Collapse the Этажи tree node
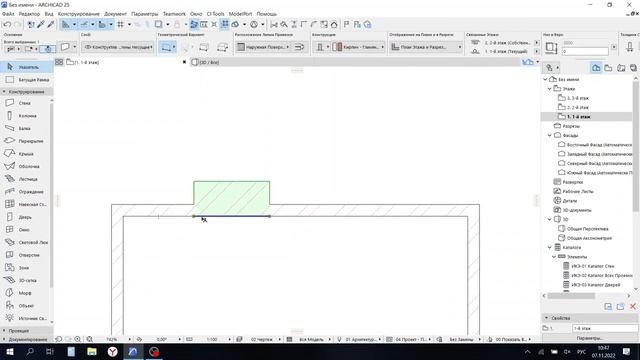The image size is (640, 360). 549,89
